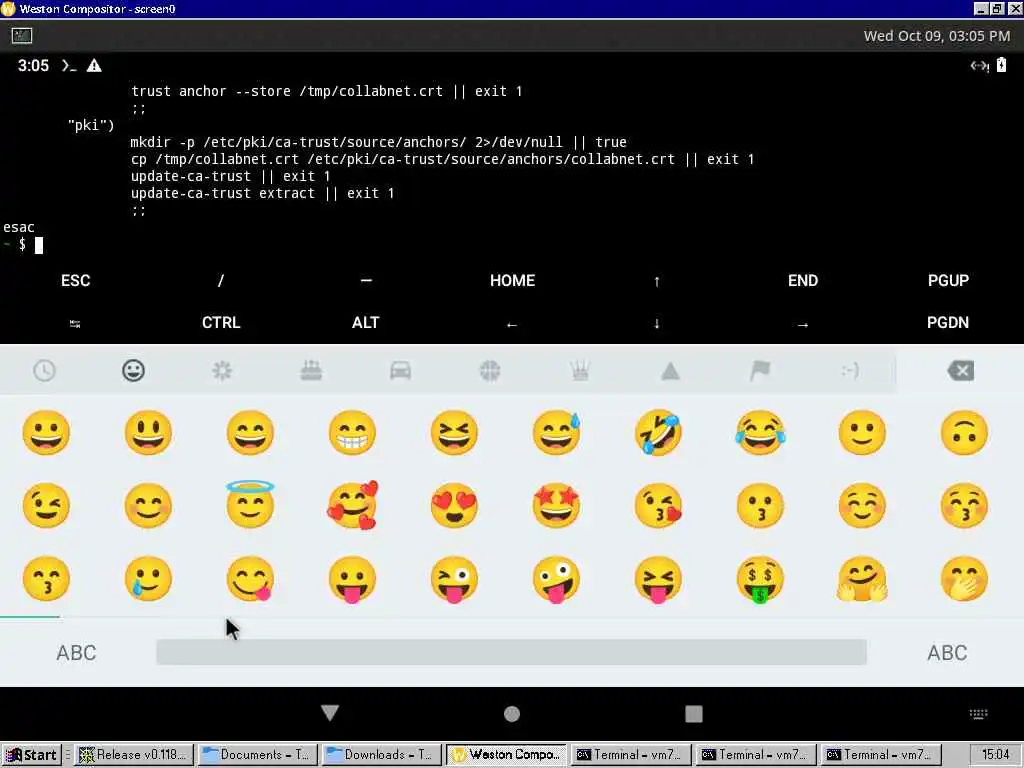1024x768 pixels.
Task: Tap the dash extra key
Action: point(366,281)
